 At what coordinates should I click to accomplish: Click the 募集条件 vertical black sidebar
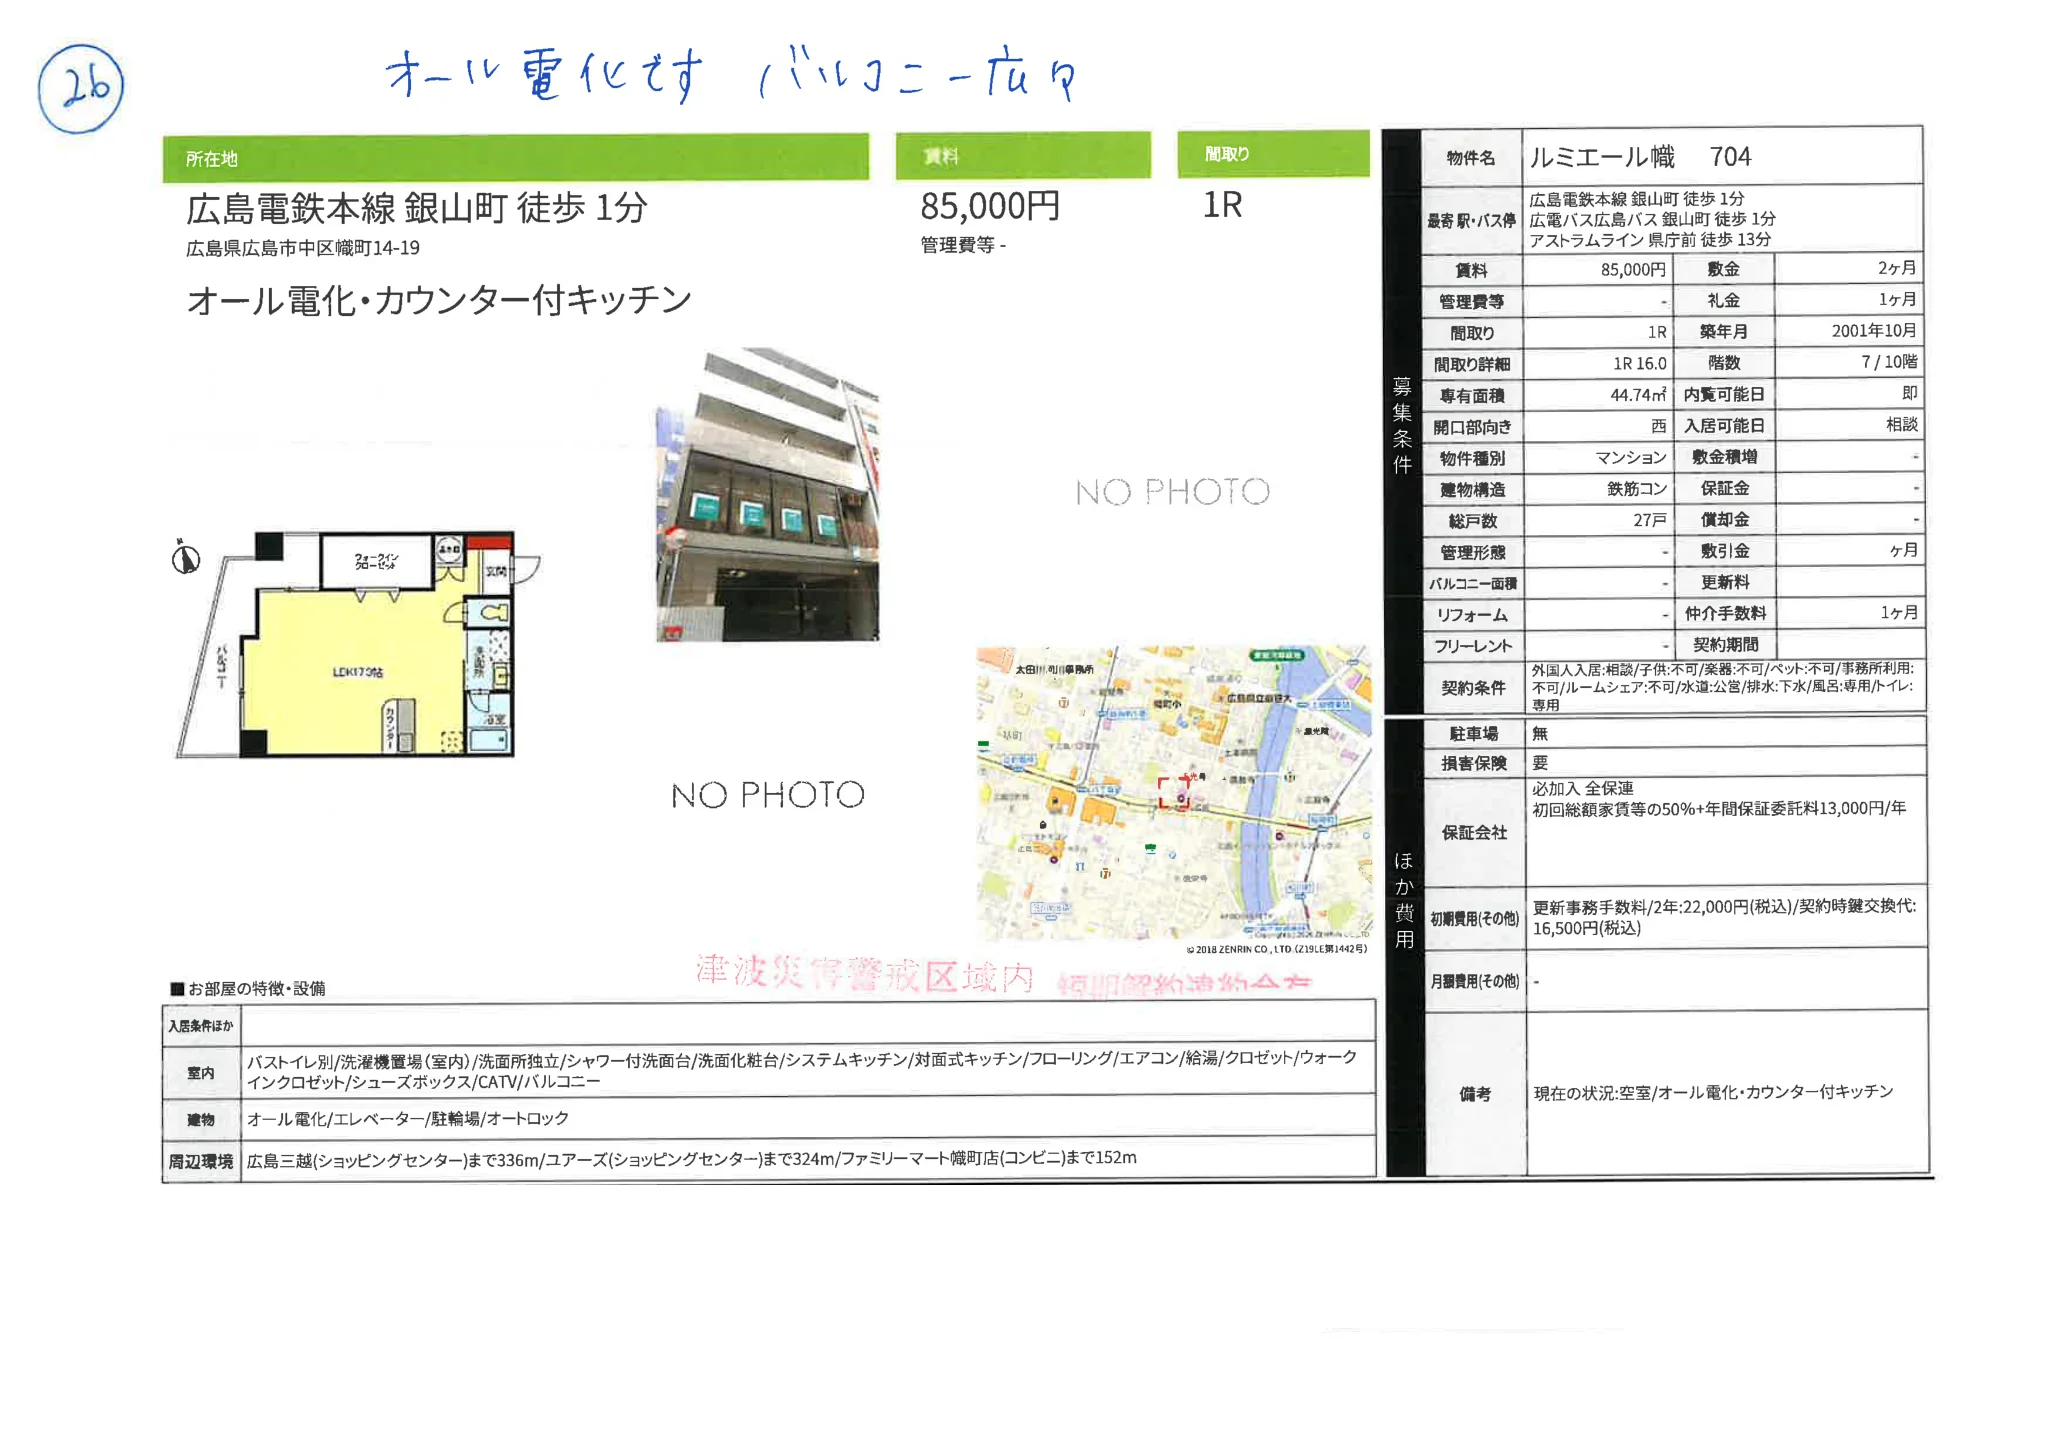1402,424
